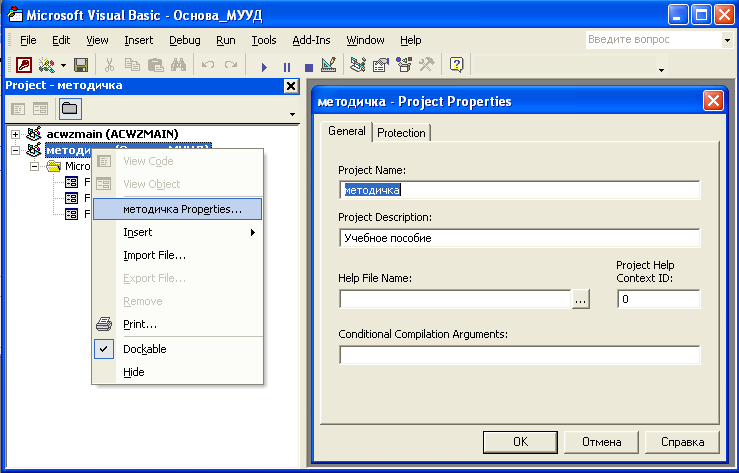The image size is (739, 473).
Task: Collapse the Microsoft class objects folder
Action: 34,167
